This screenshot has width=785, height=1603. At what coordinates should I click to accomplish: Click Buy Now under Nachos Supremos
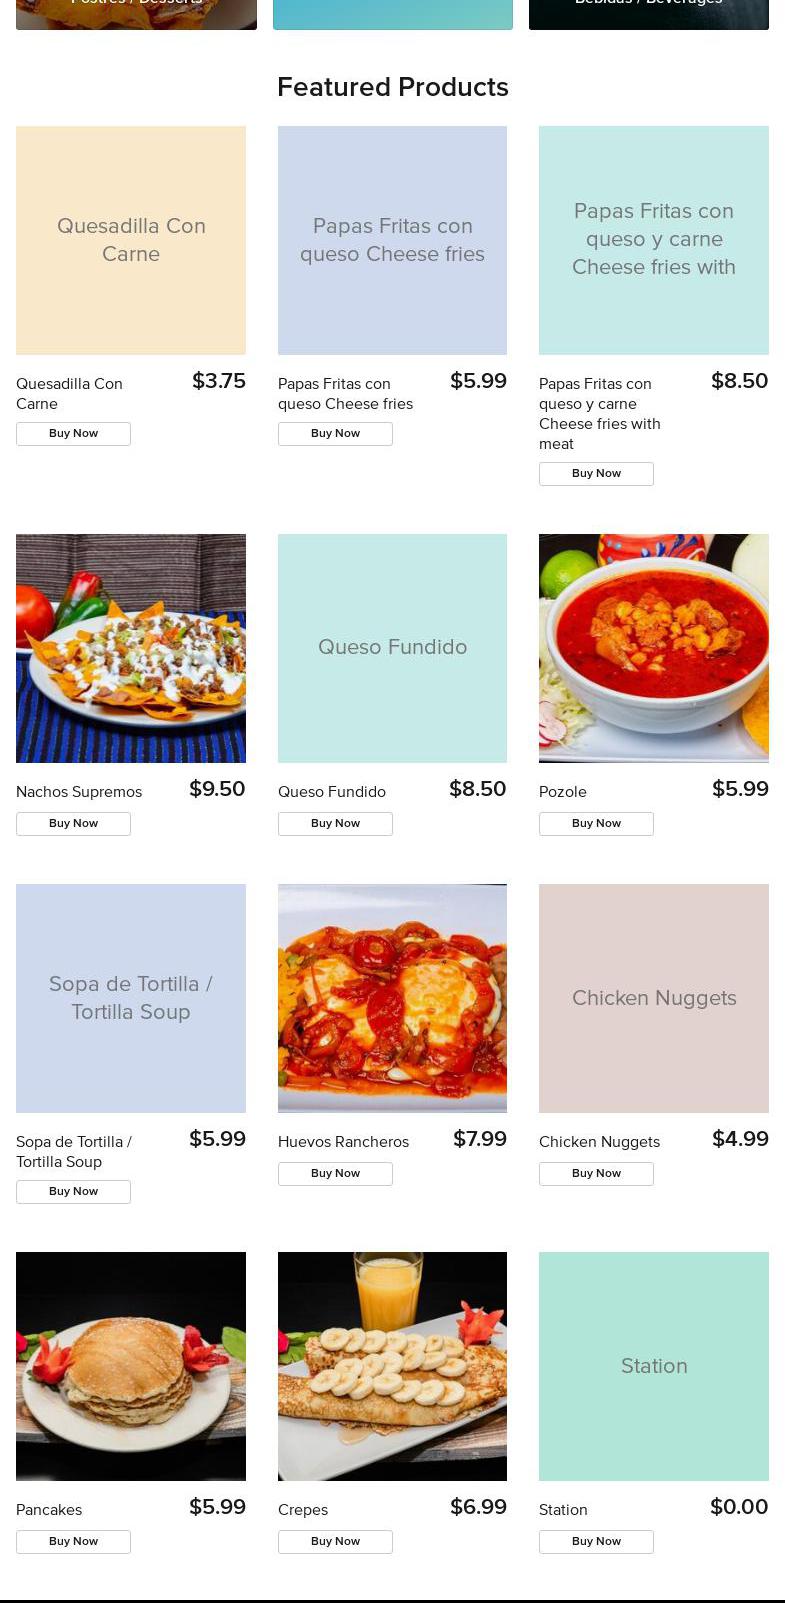point(73,824)
